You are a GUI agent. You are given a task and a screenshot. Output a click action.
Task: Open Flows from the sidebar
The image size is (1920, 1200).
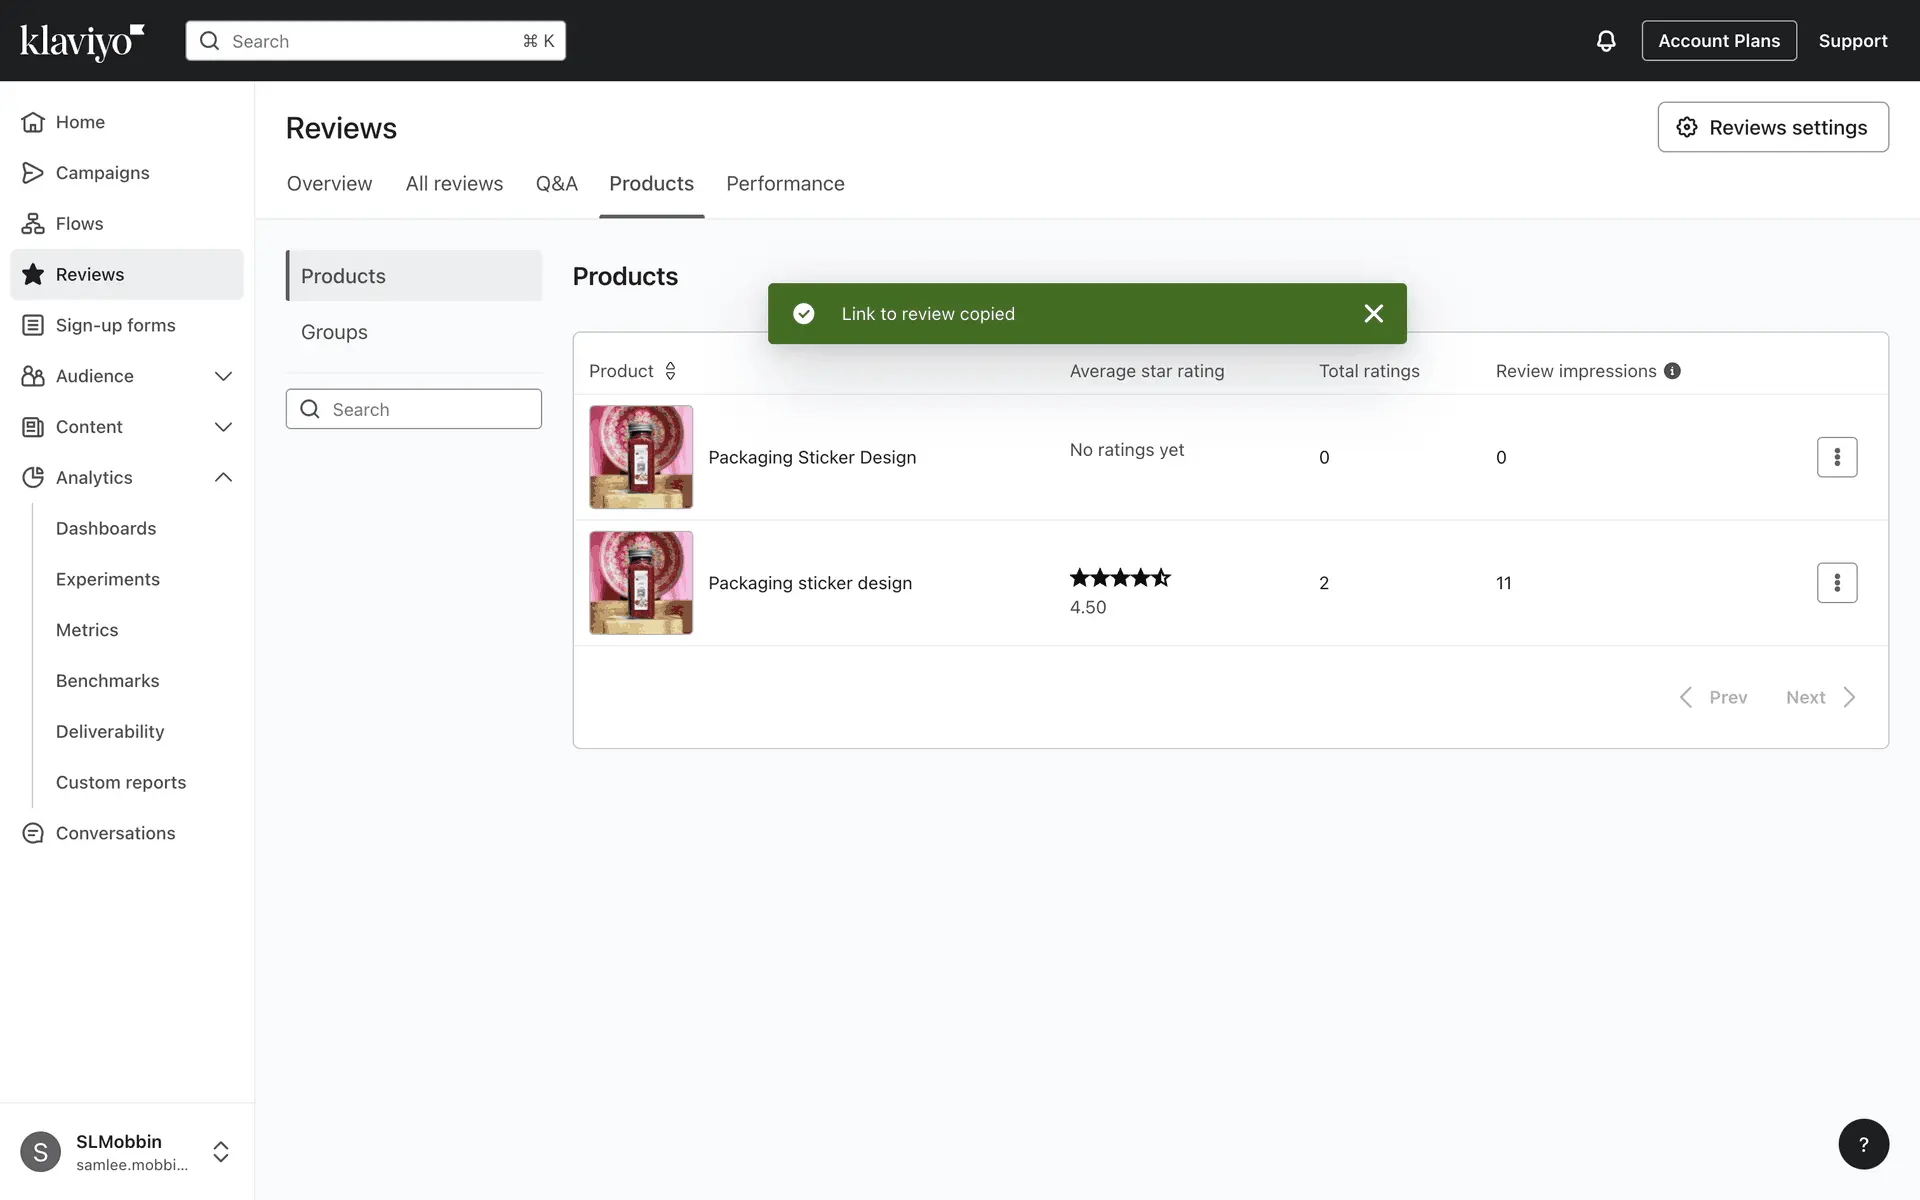pos(79,224)
